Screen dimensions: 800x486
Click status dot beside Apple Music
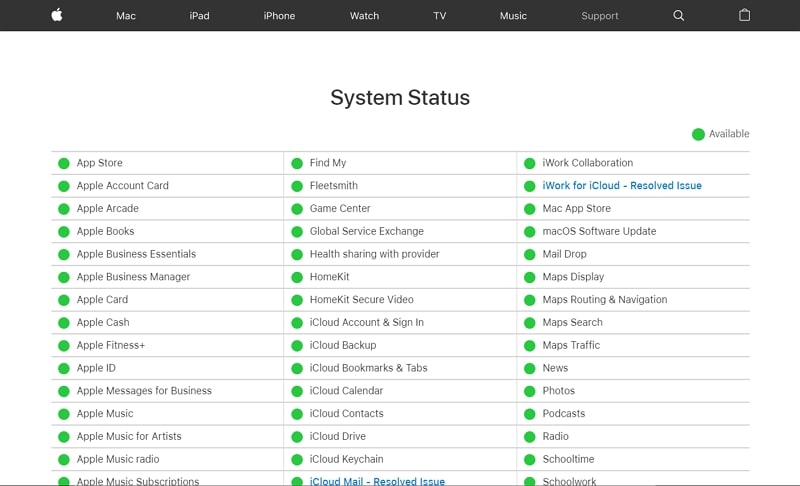pos(64,414)
